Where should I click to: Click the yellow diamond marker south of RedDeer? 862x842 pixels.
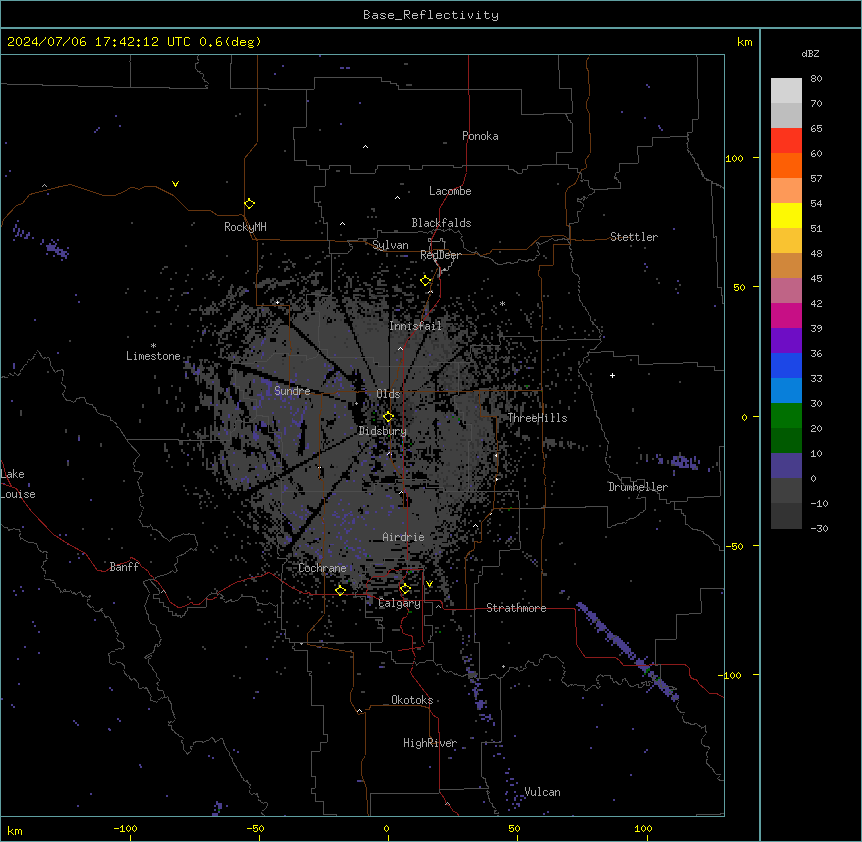pyautogui.click(x=426, y=281)
